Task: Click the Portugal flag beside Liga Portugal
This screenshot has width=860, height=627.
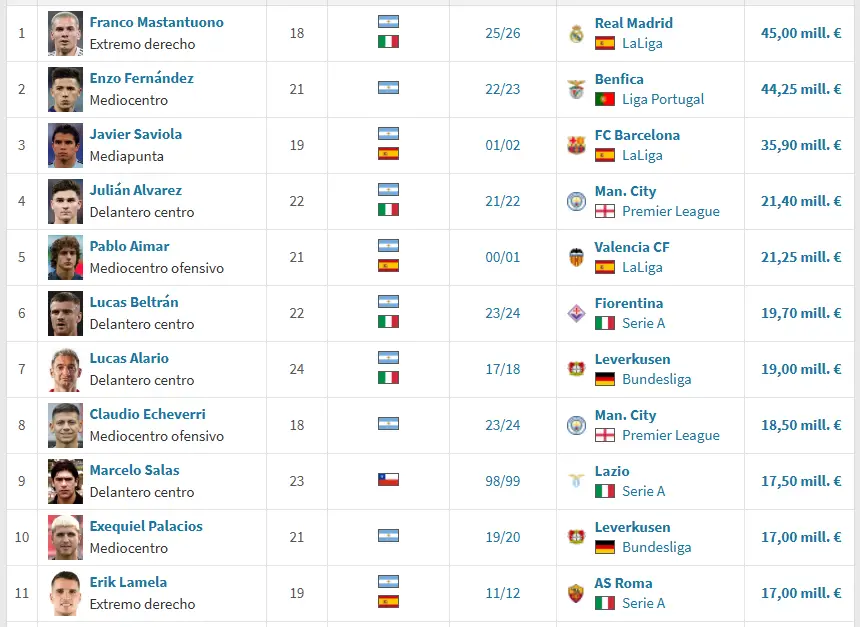Action: (604, 99)
